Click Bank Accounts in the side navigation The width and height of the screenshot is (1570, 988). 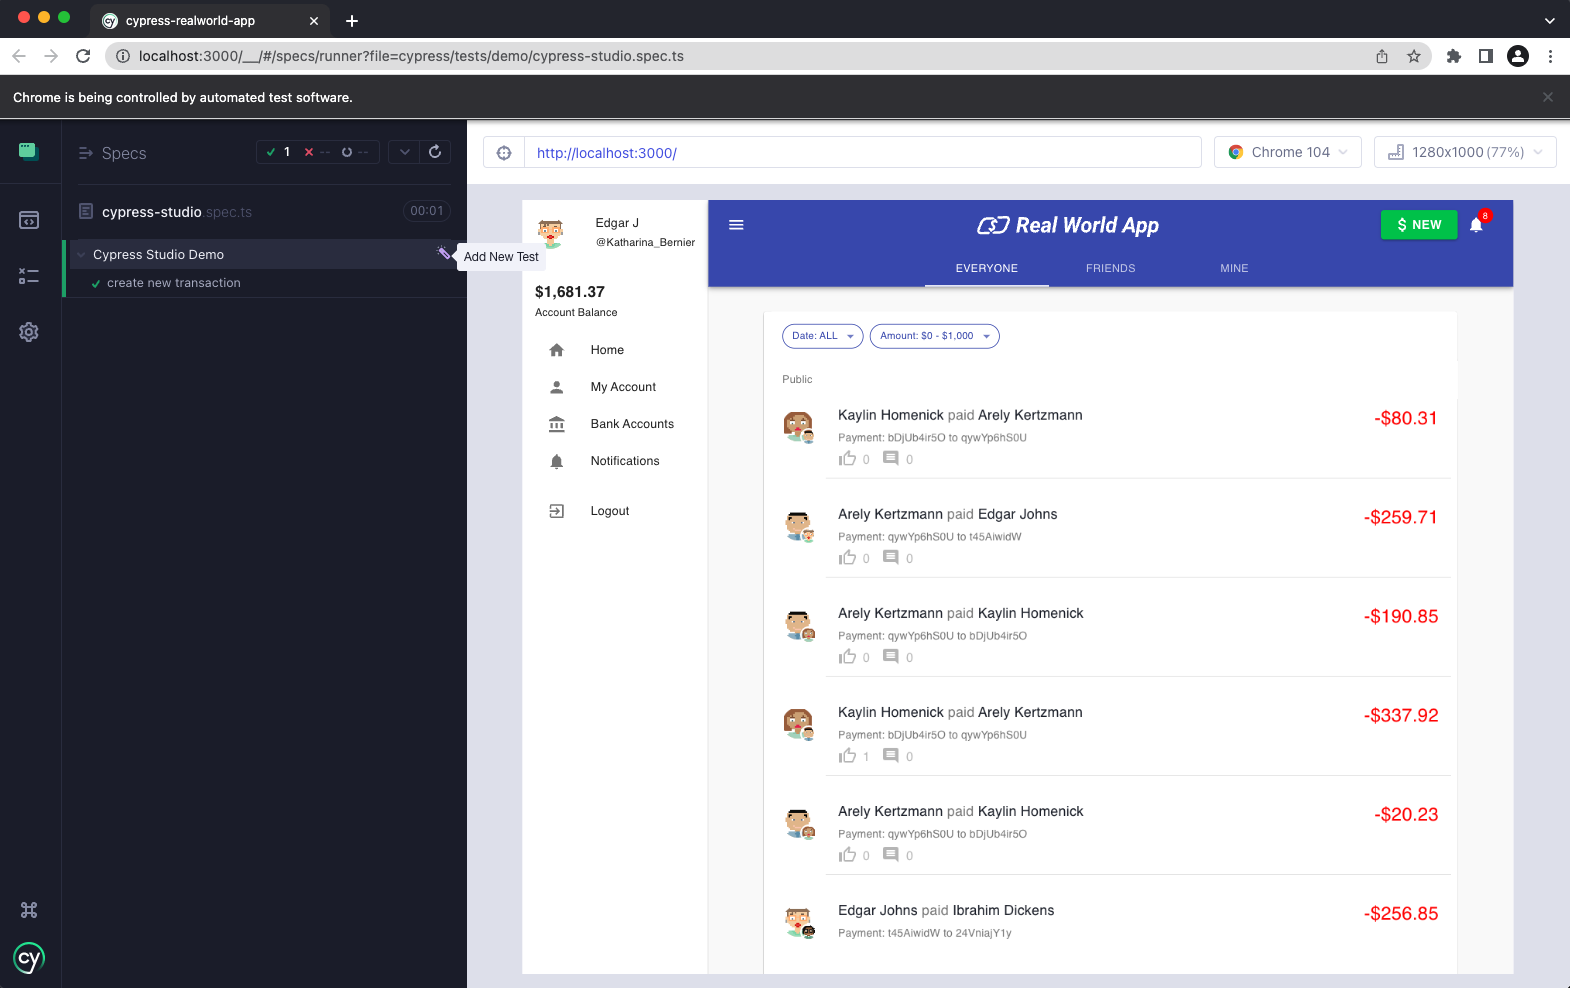click(x=631, y=424)
